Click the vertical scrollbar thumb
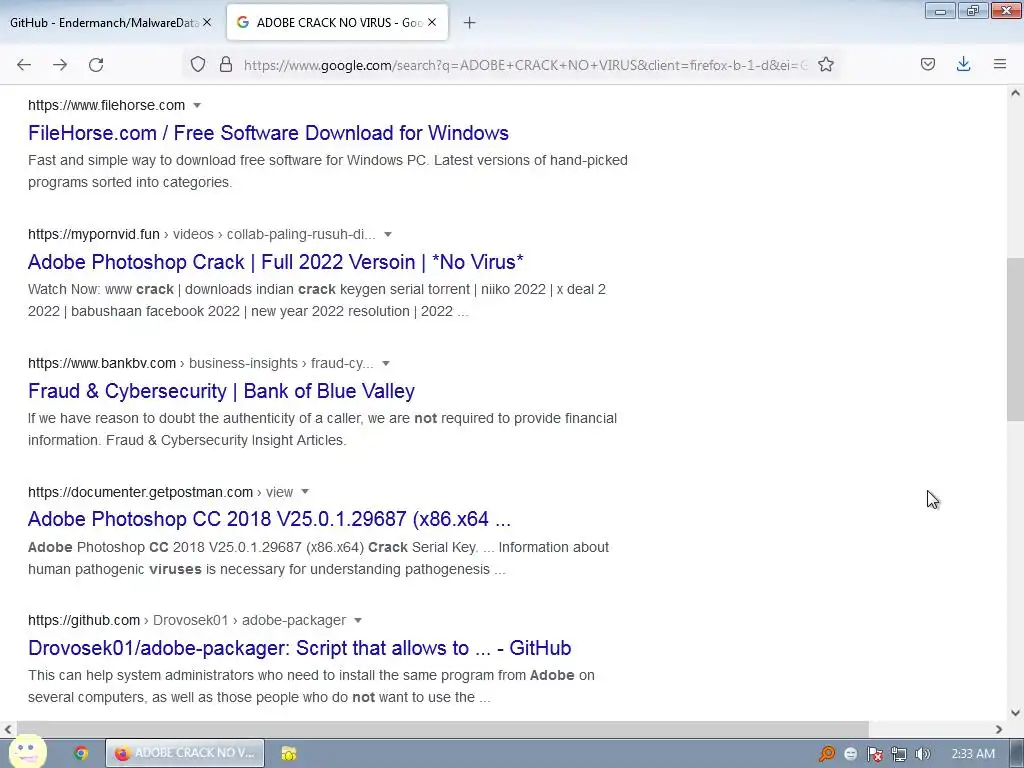1024x768 pixels. click(1015, 340)
